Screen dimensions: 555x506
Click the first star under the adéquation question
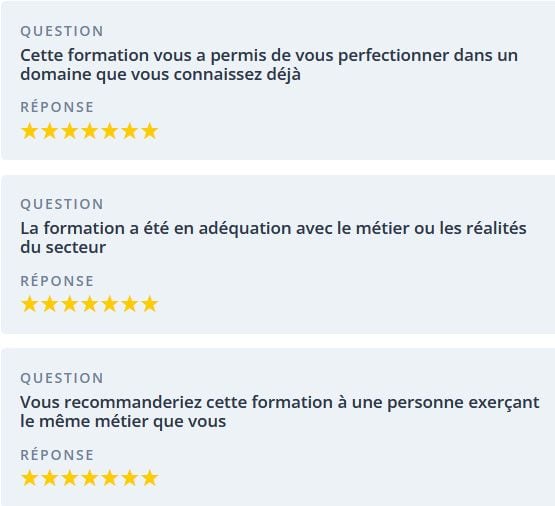coord(30,304)
